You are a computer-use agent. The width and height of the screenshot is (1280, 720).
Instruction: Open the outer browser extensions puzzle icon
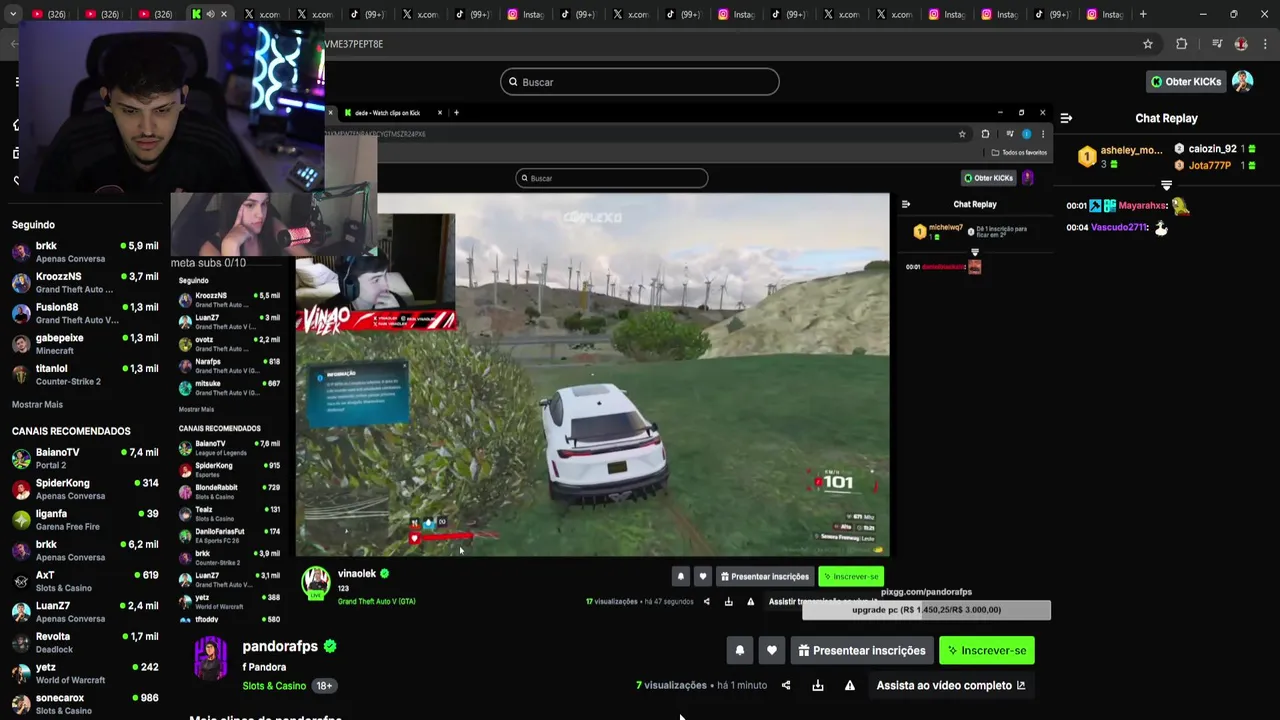1182,44
